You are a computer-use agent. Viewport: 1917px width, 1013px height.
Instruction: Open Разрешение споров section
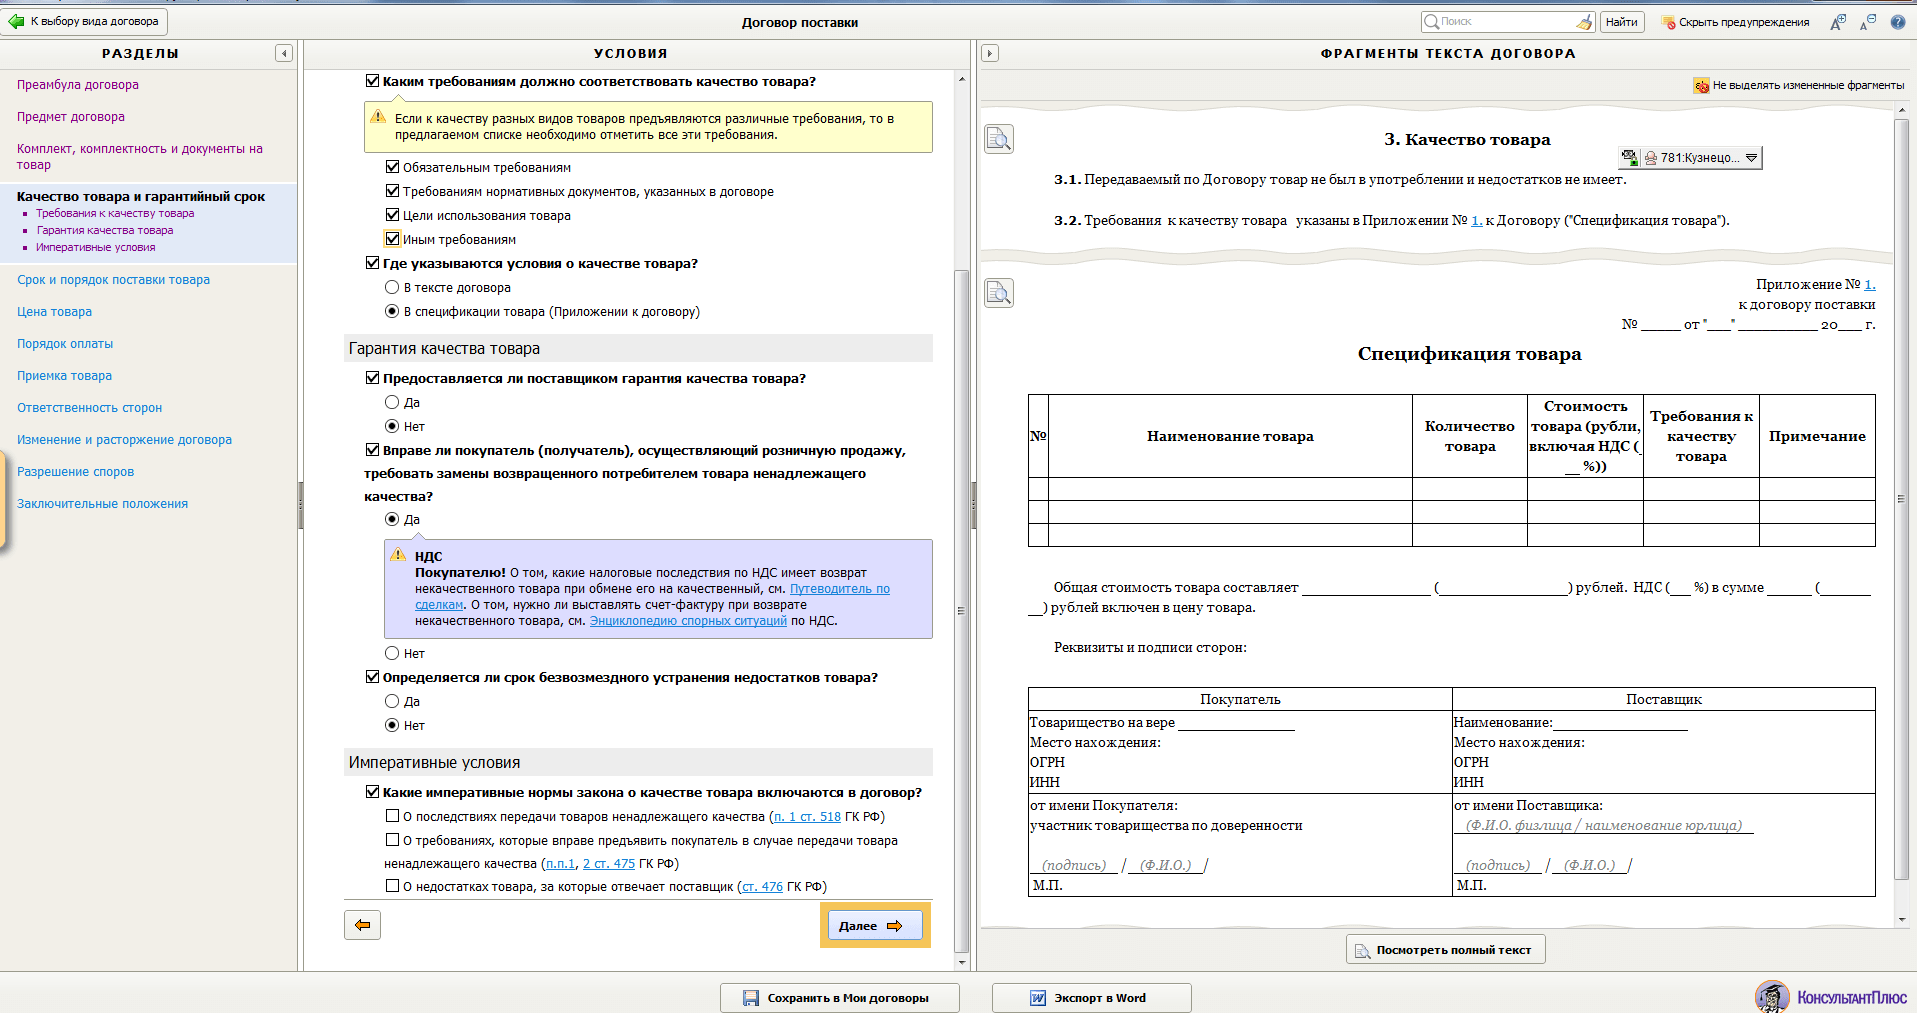[75, 472]
